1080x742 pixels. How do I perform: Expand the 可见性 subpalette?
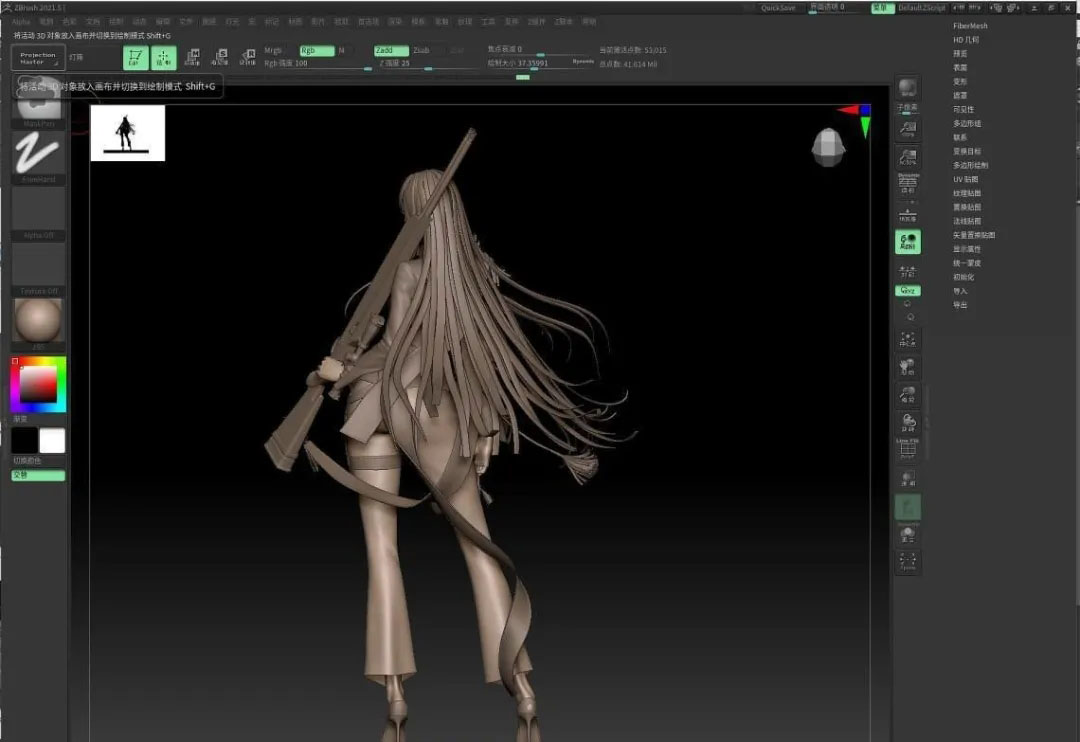(963, 109)
